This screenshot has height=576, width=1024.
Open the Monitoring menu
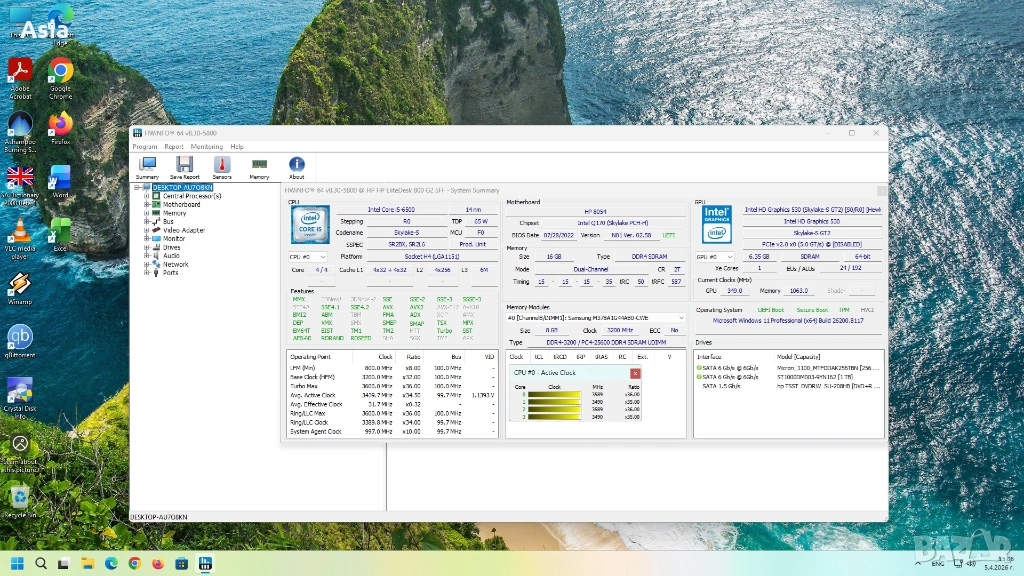[x=206, y=147]
